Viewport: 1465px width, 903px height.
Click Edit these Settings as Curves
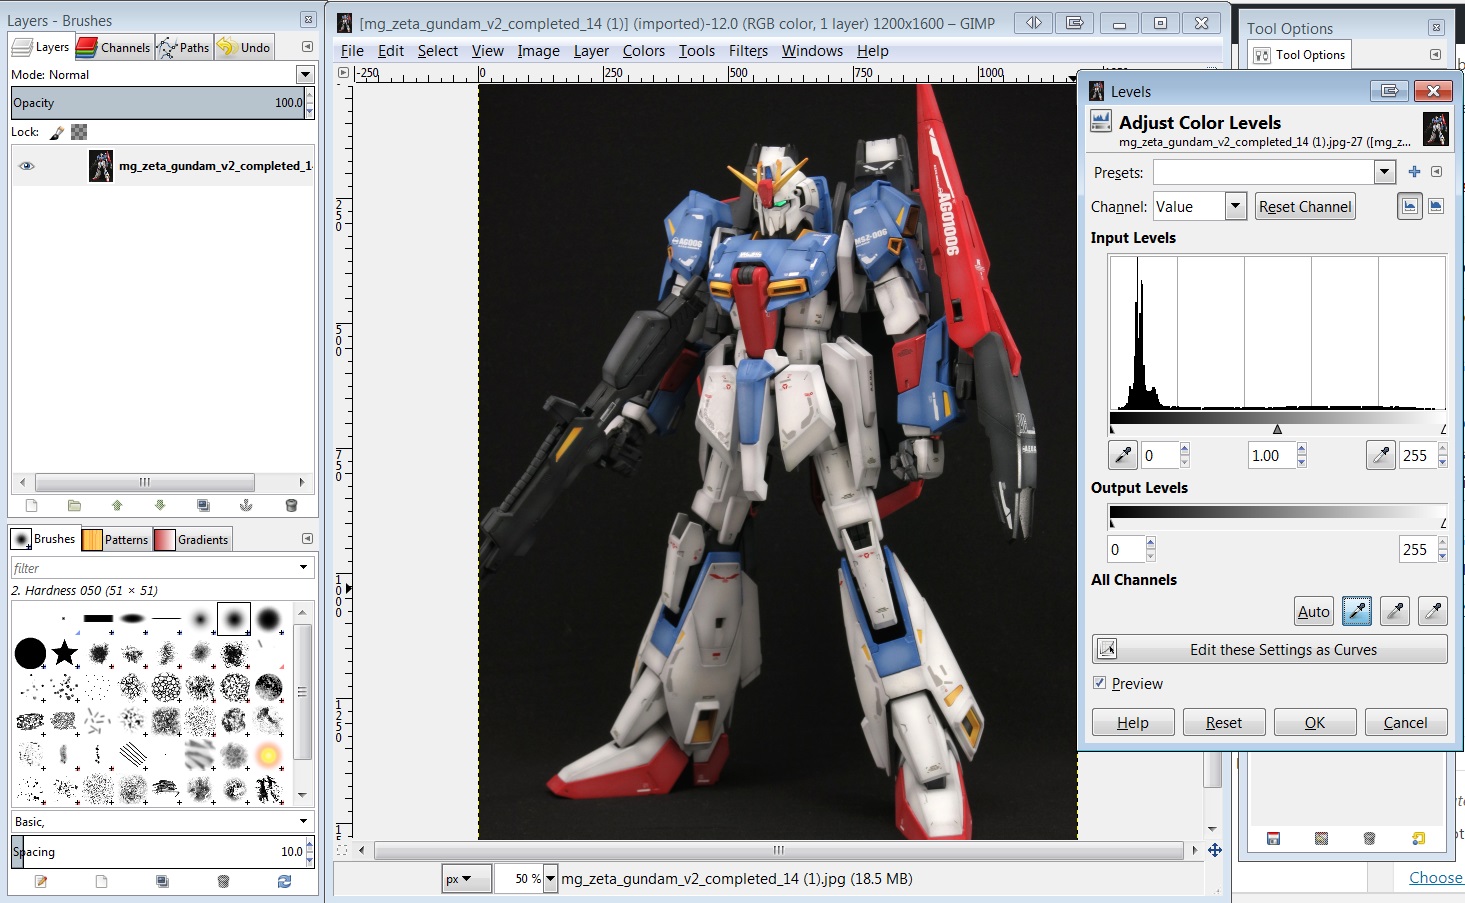point(1270,649)
